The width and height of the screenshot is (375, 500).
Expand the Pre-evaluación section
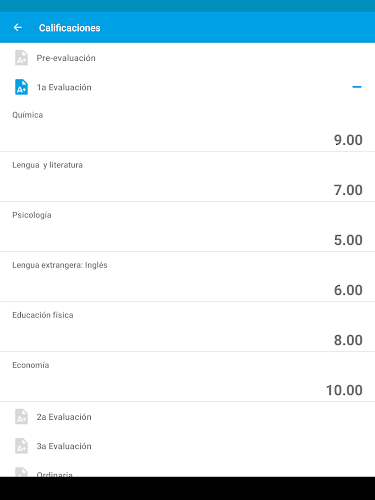point(187,58)
